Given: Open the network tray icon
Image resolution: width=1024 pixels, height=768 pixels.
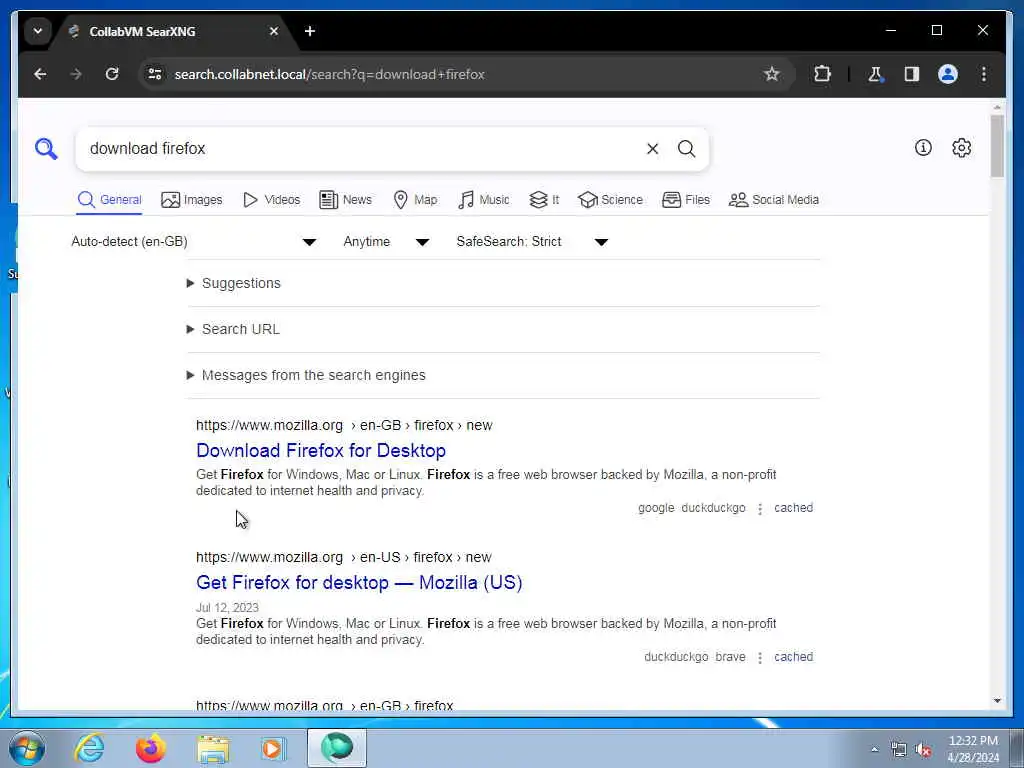Looking at the screenshot, I should coord(899,750).
